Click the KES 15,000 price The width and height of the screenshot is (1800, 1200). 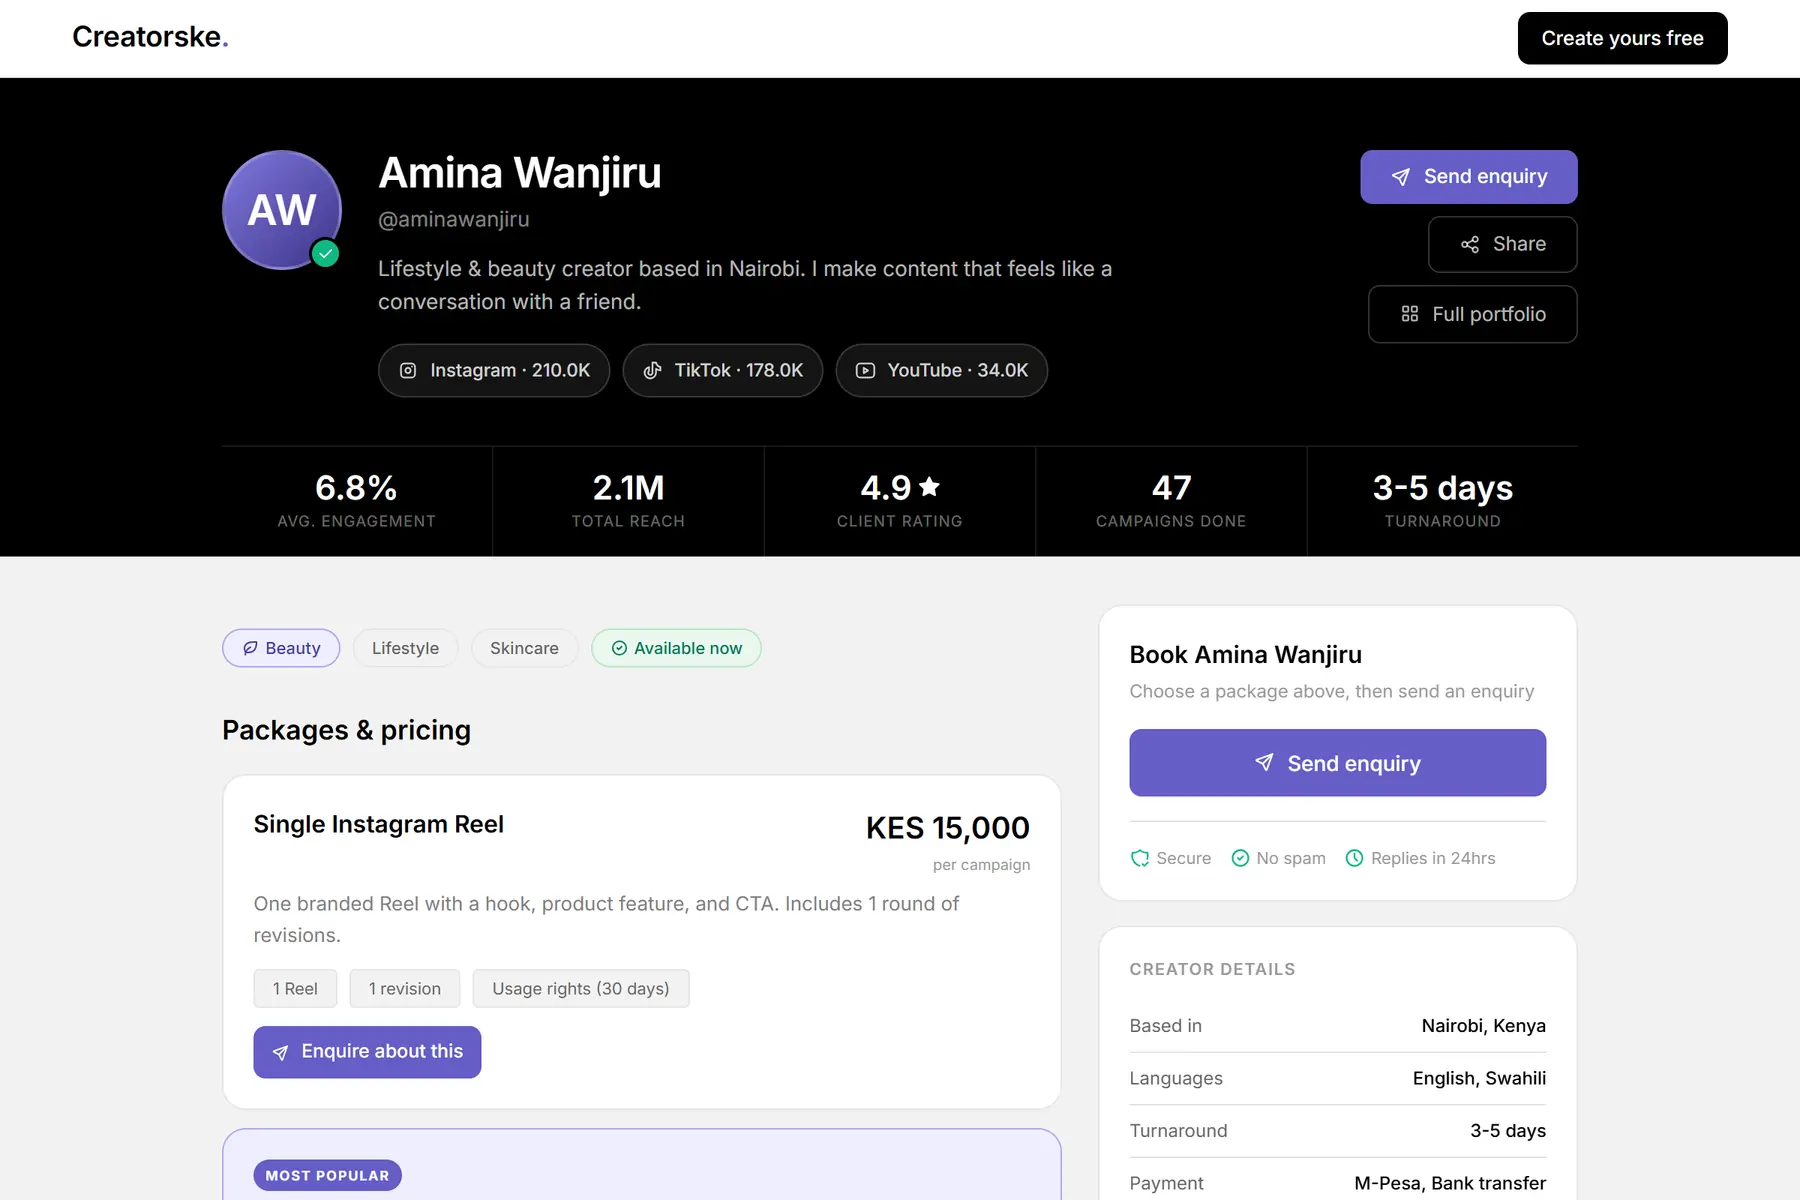coord(947,828)
